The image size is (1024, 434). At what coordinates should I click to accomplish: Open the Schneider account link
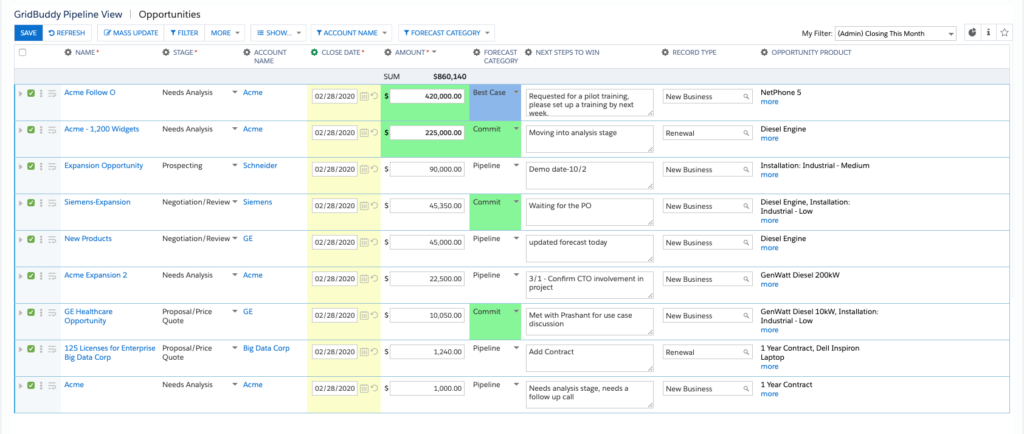(260, 166)
